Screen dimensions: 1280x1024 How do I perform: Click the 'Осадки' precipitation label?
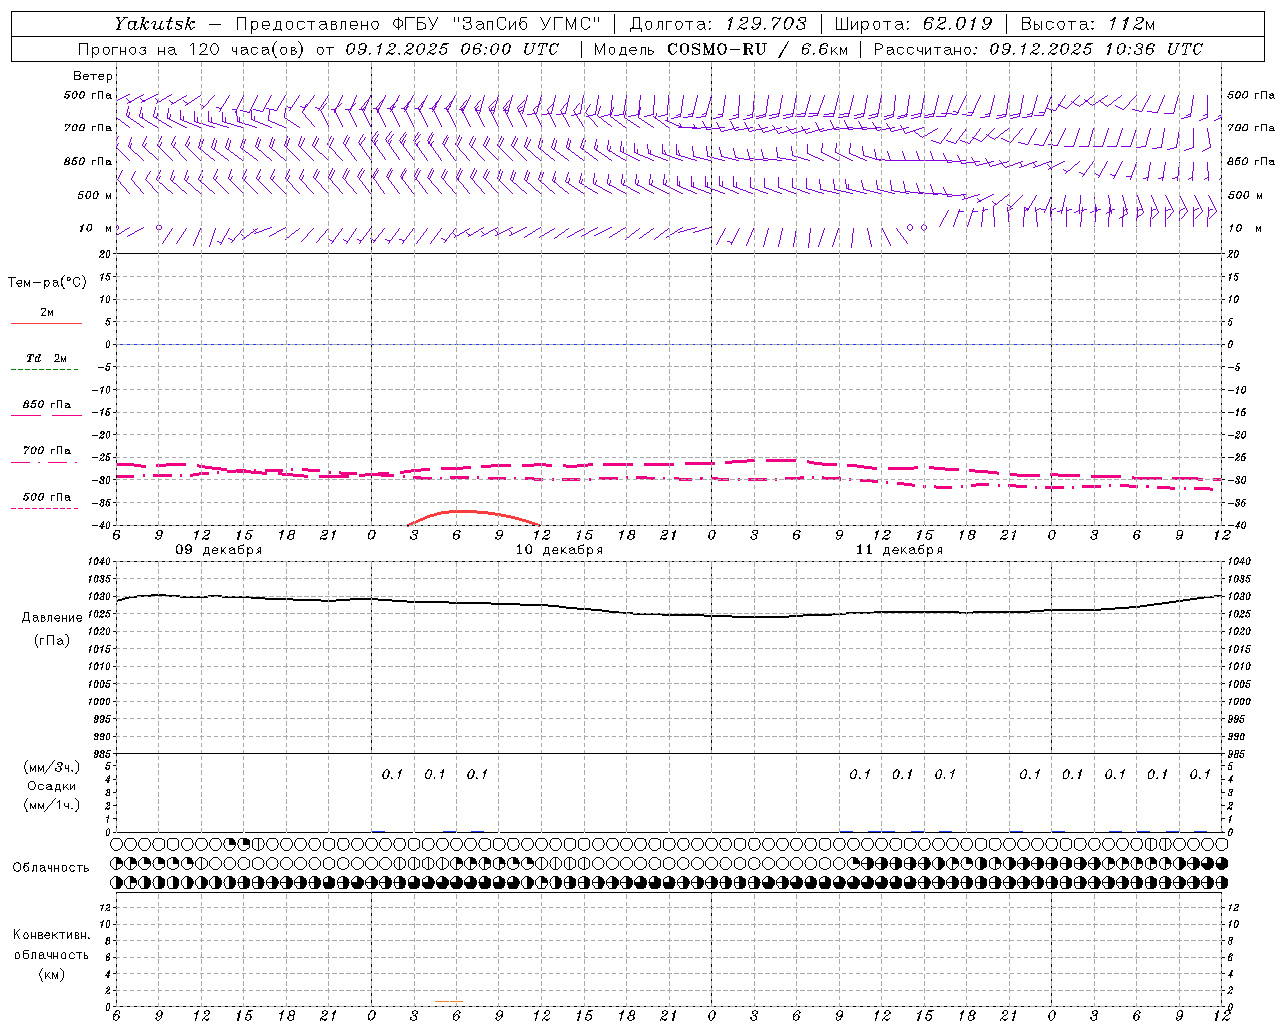coord(52,786)
